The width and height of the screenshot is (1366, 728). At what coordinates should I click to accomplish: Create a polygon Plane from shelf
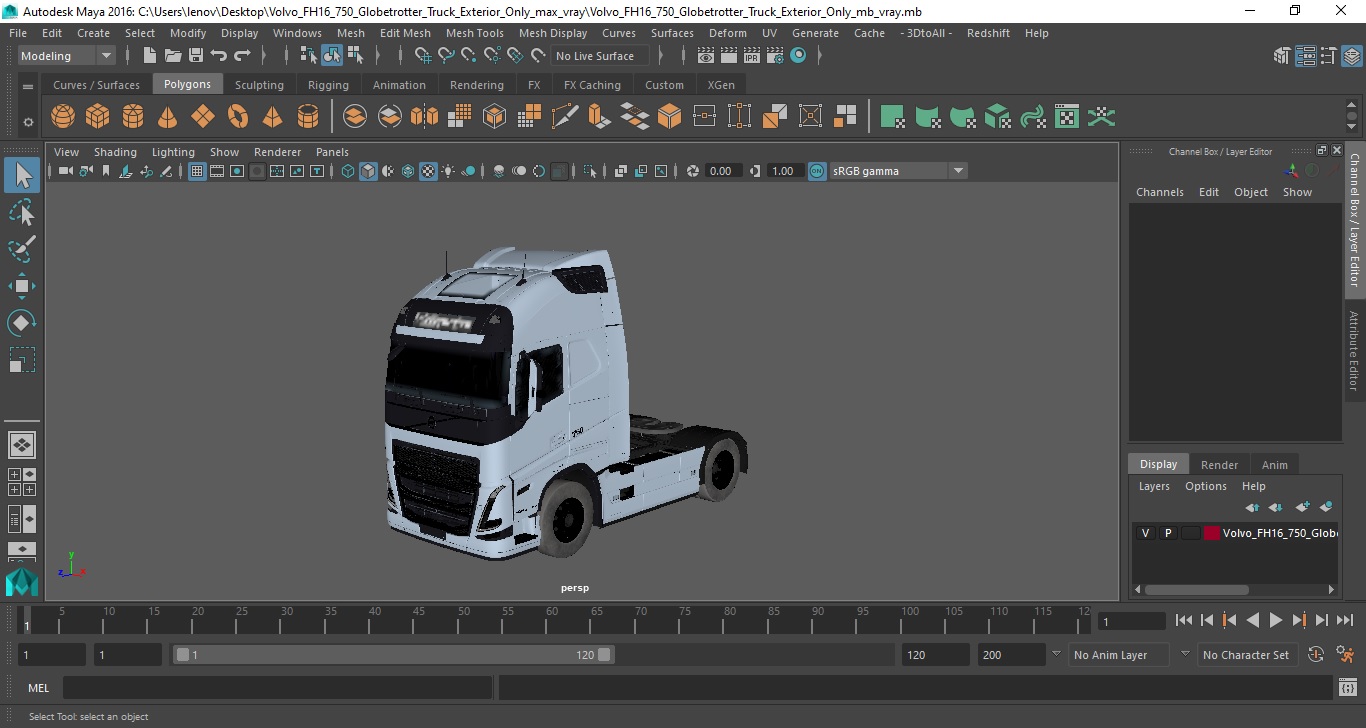tap(203, 117)
